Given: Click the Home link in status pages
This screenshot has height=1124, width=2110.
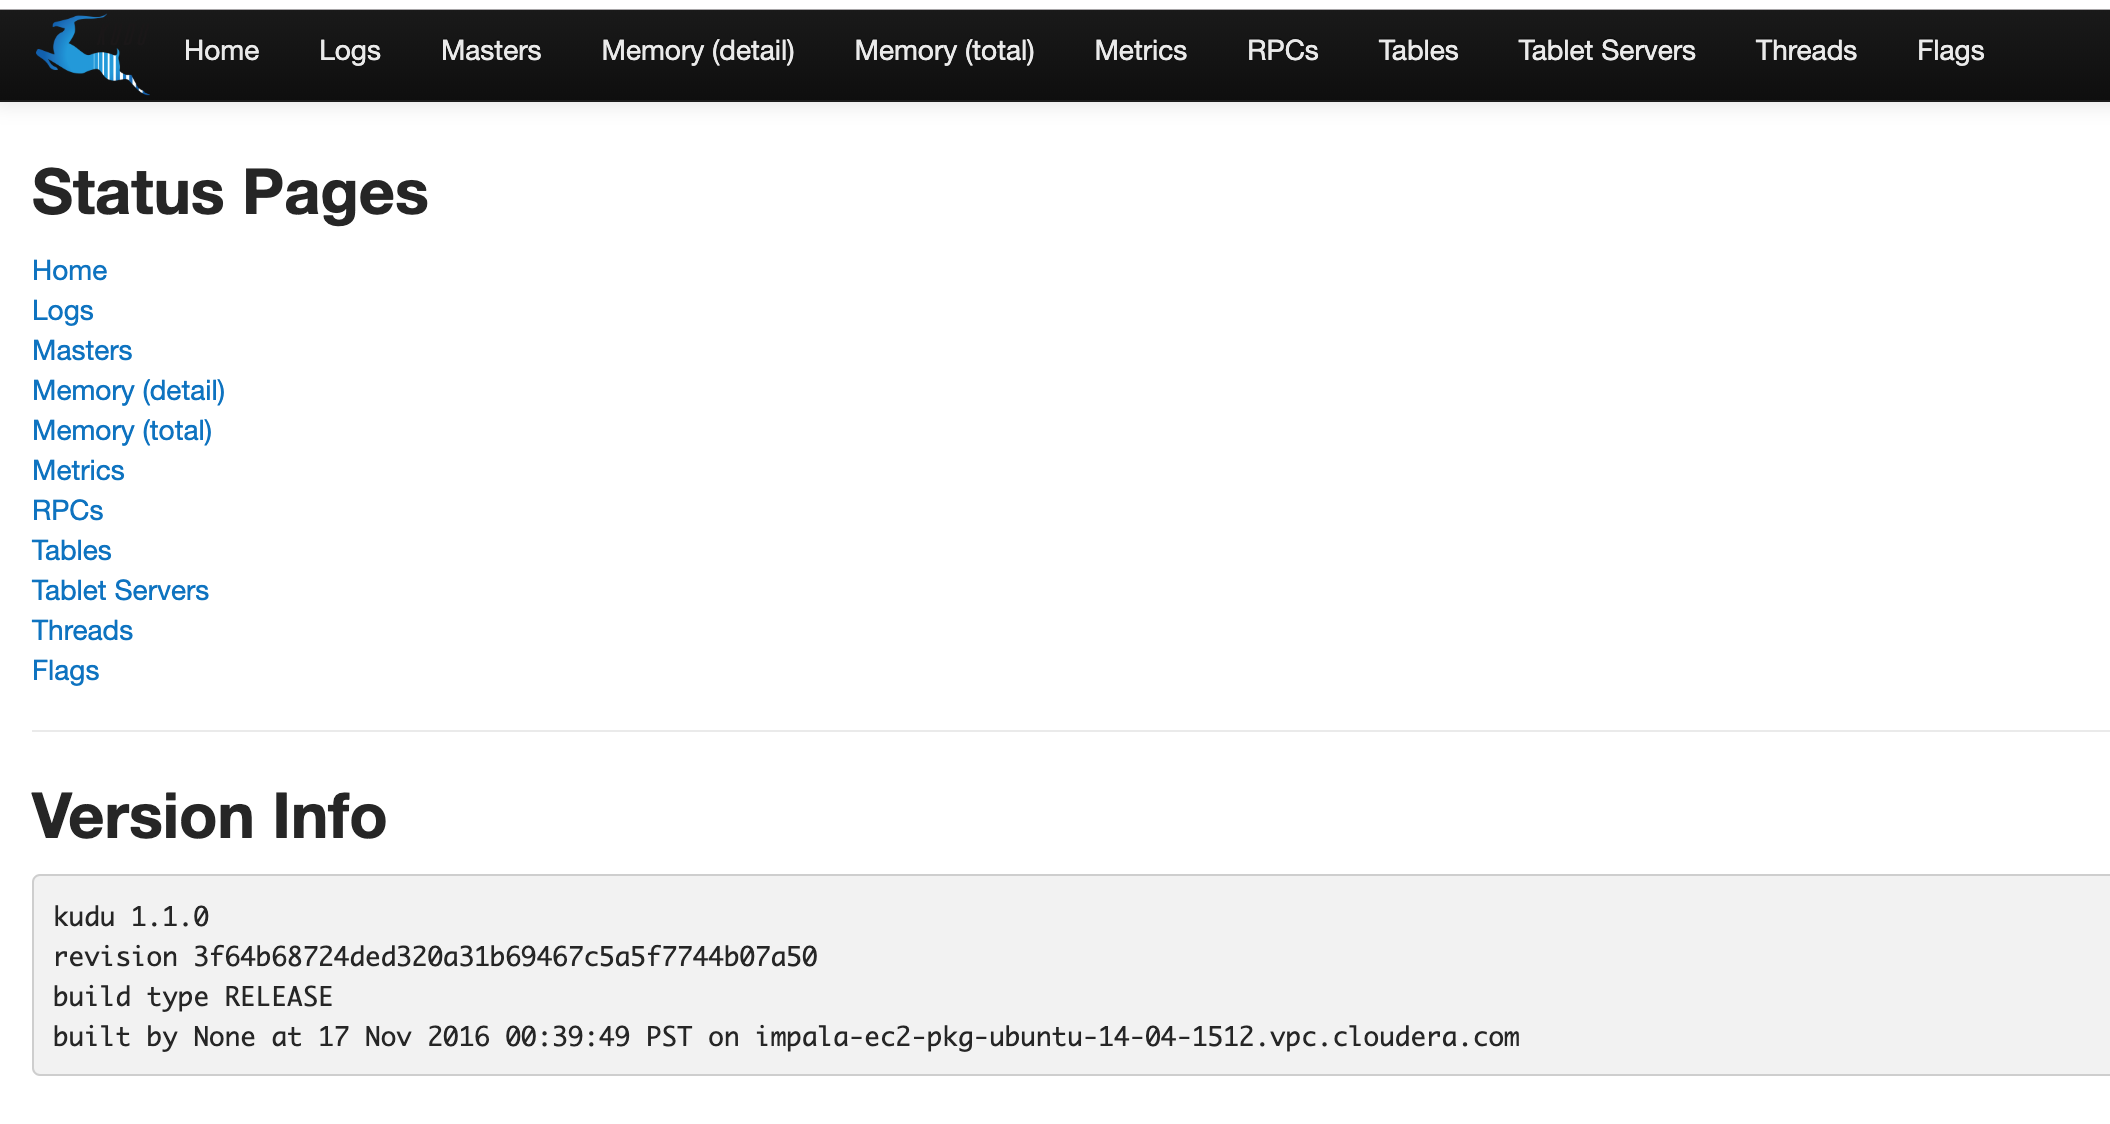Looking at the screenshot, I should tap(70, 271).
